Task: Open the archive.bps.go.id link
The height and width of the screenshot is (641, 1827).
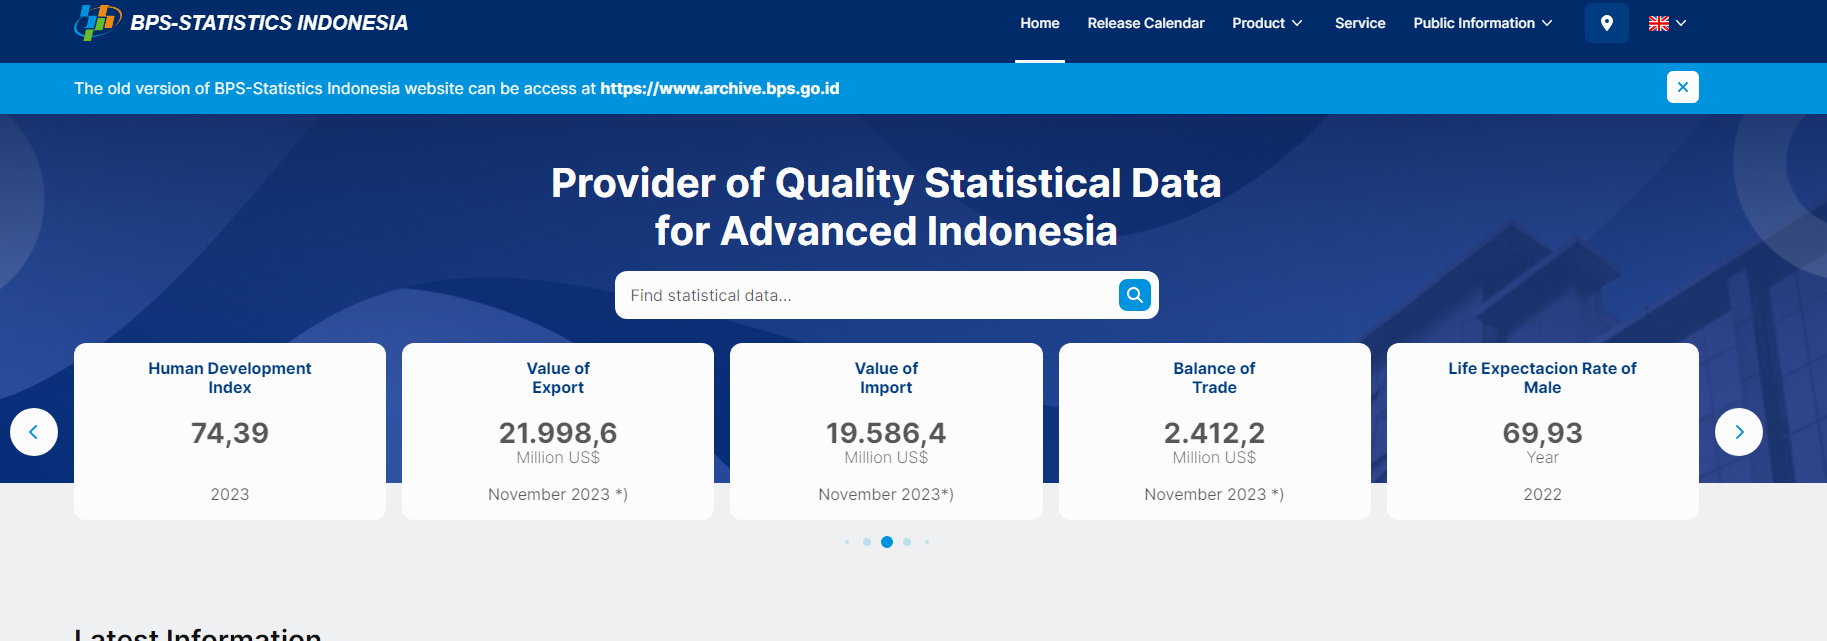Action: point(719,88)
